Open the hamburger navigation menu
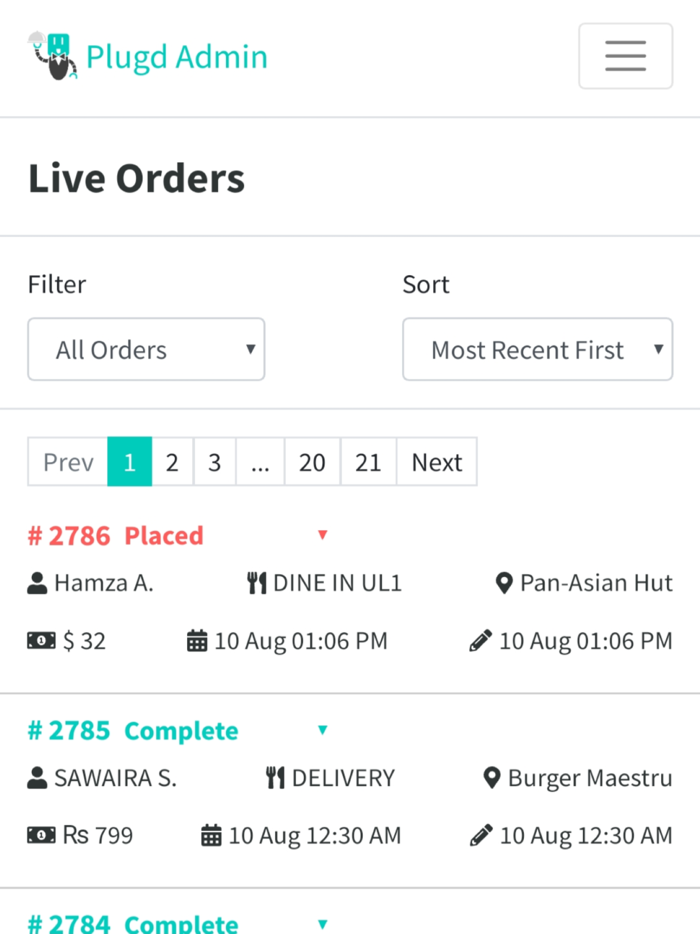Screen dimensions: 700x934 click(x=625, y=56)
